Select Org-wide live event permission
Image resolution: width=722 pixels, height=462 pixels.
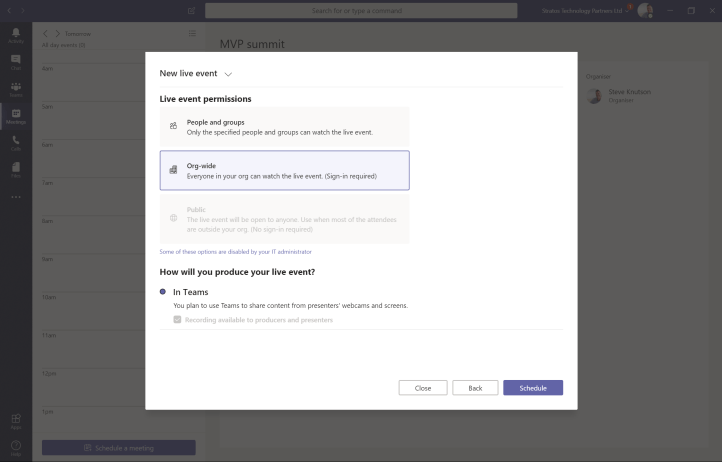(284, 171)
